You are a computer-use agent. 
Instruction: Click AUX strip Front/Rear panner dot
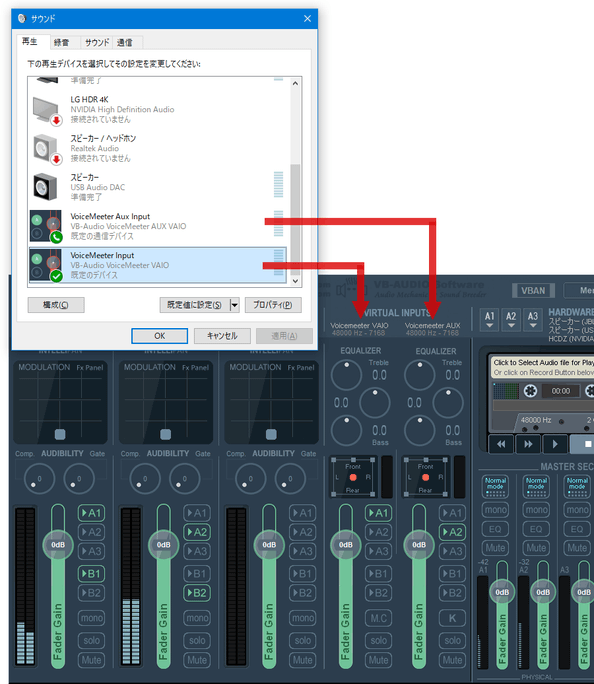(x=426, y=477)
